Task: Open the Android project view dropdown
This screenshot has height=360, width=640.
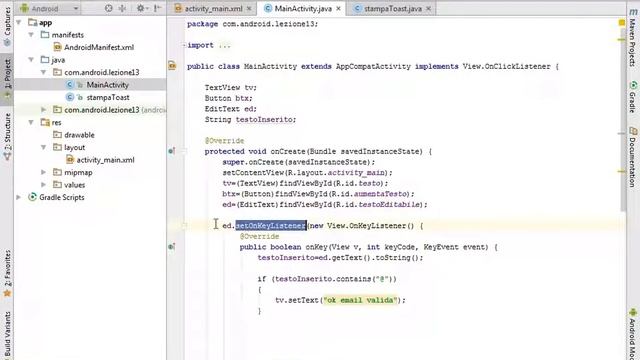Action: tap(49, 8)
